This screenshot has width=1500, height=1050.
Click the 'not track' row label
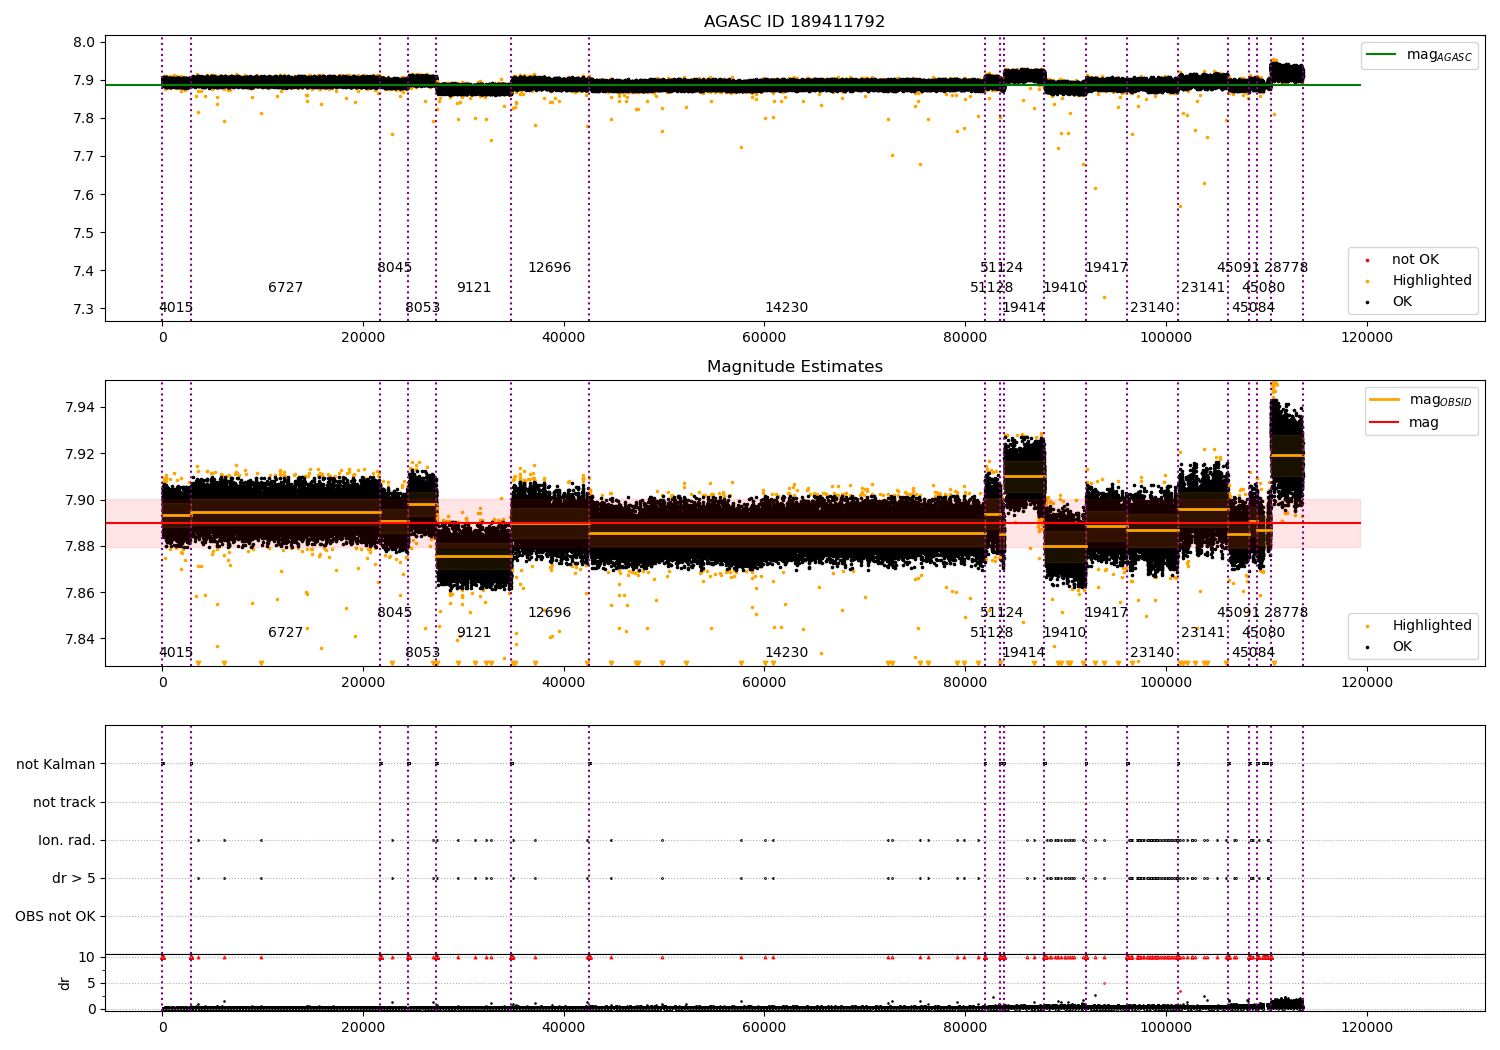64,803
